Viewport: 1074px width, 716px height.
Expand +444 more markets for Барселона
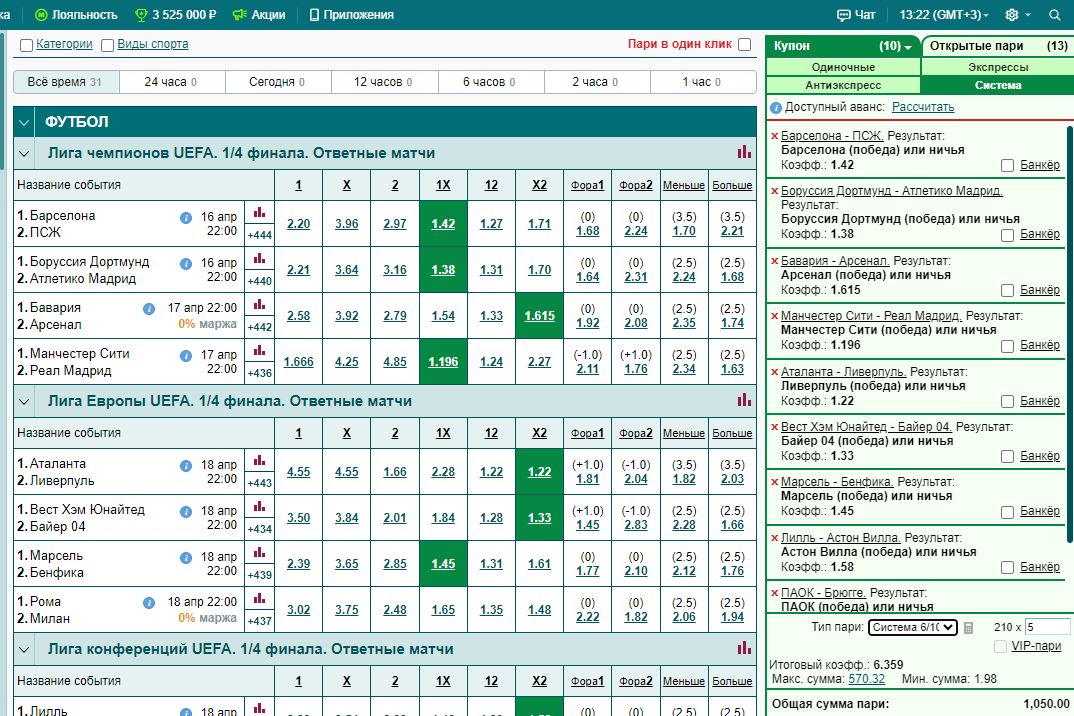[x=260, y=235]
